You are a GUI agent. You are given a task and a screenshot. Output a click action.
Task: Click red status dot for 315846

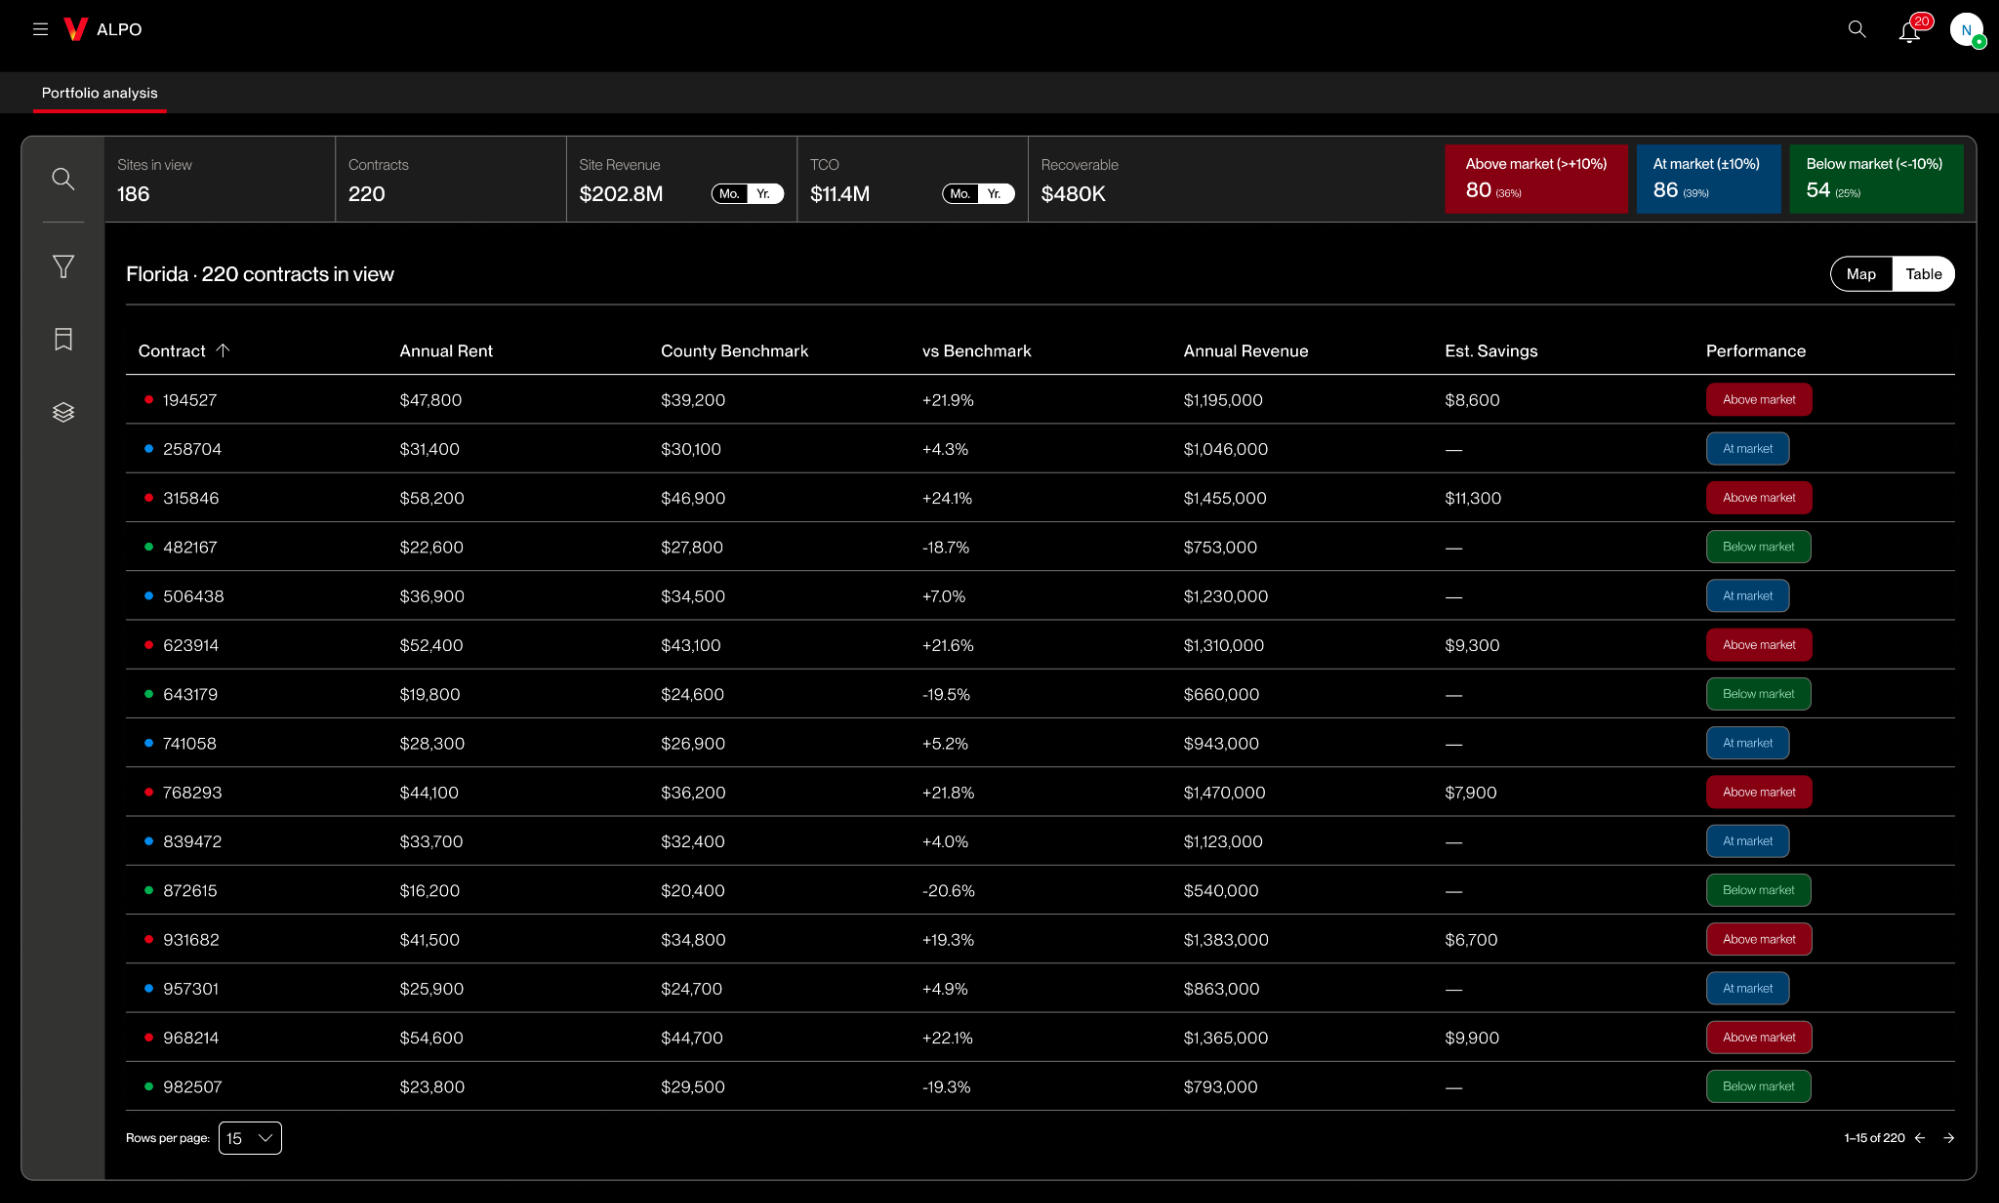[x=149, y=498]
